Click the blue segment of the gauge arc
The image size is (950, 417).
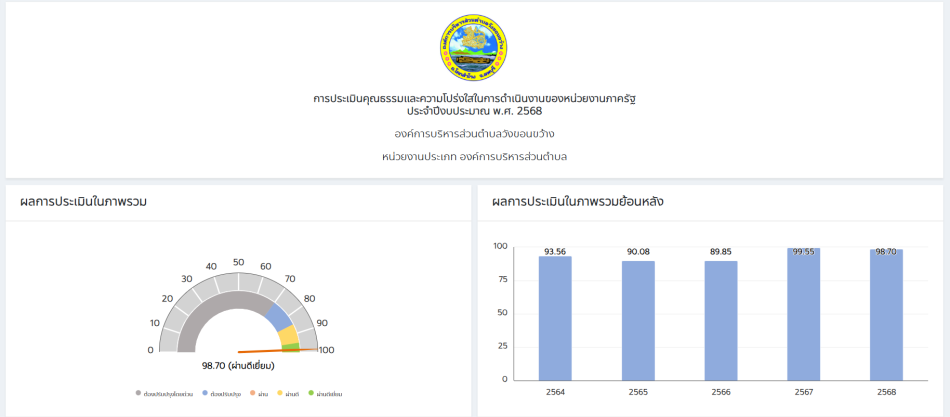click(x=278, y=316)
